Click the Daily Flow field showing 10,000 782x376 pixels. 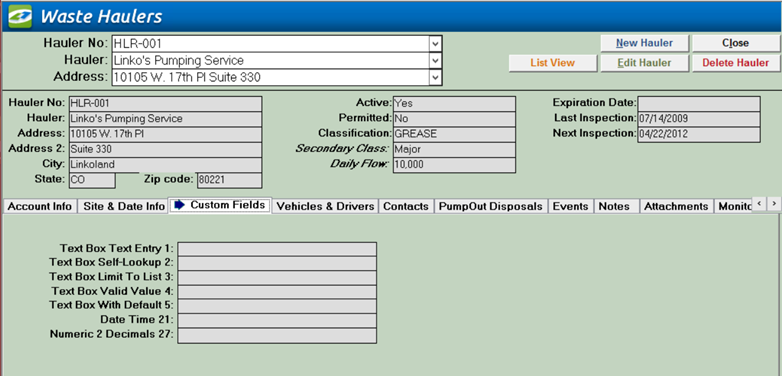click(x=454, y=165)
